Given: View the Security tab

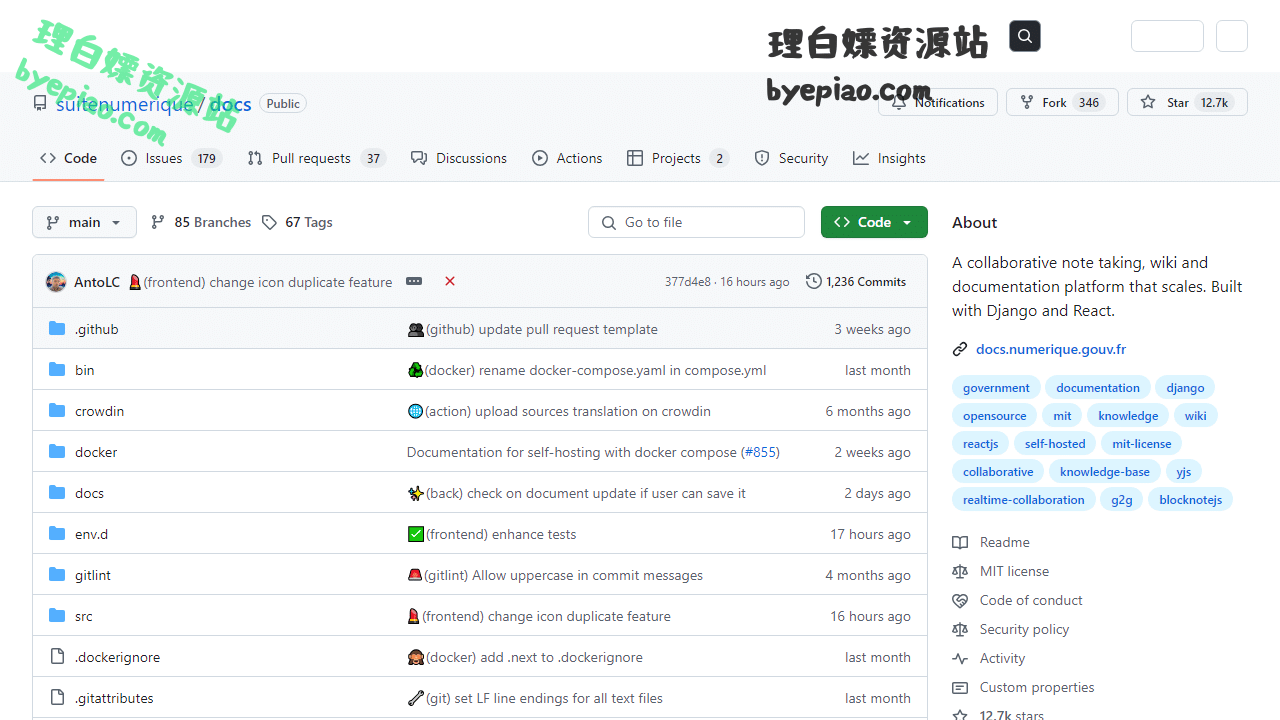Looking at the screenshot, I should tap(791, 158).
